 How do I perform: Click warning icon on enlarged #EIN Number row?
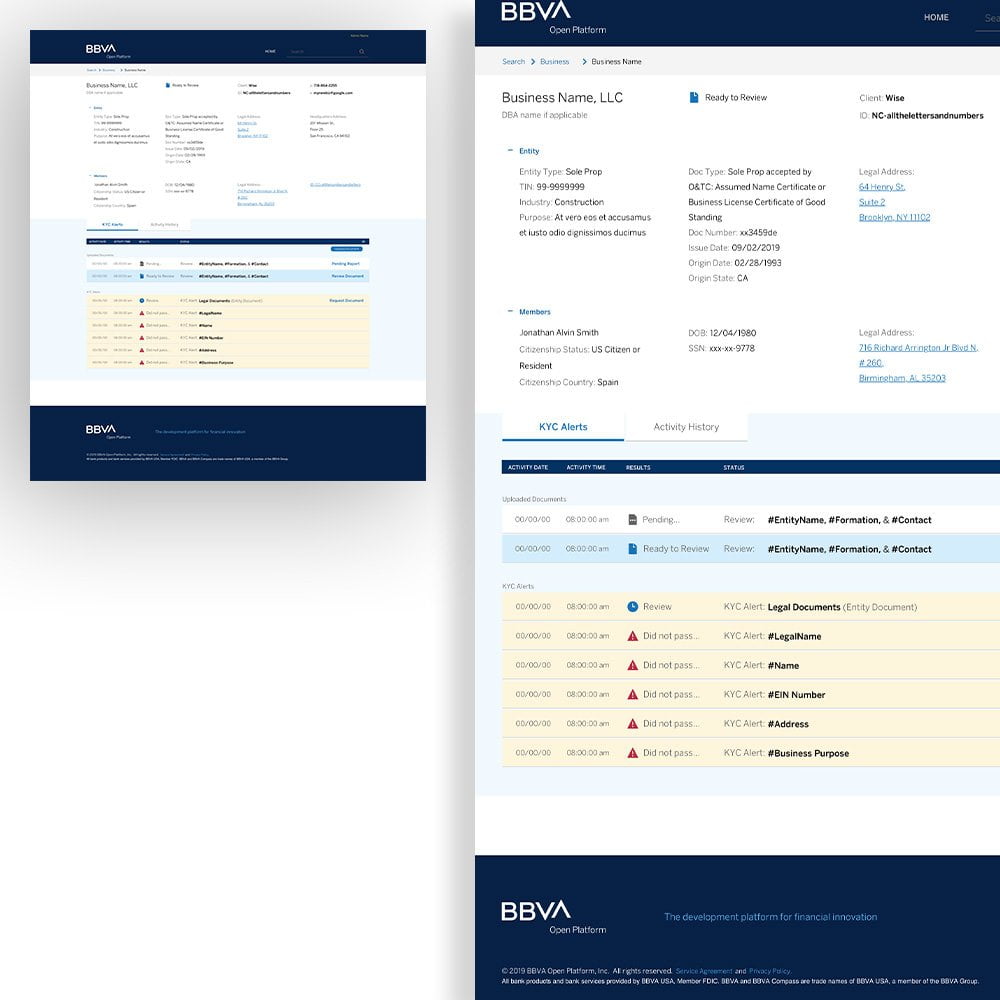pos(632,694)
